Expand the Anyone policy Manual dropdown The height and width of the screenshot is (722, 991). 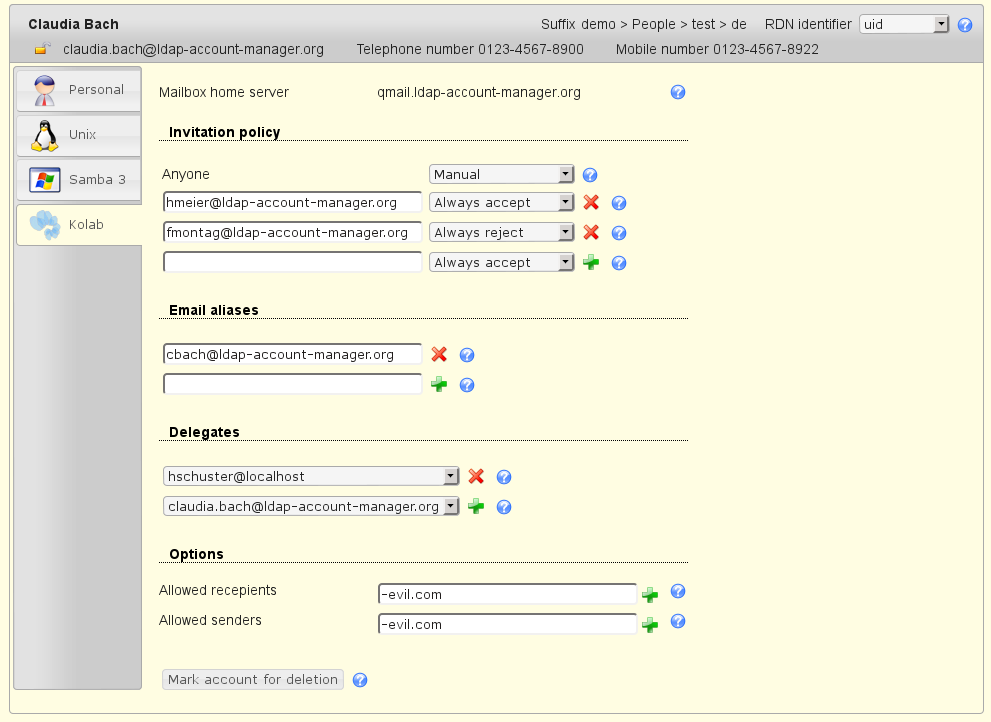(501, 174)
